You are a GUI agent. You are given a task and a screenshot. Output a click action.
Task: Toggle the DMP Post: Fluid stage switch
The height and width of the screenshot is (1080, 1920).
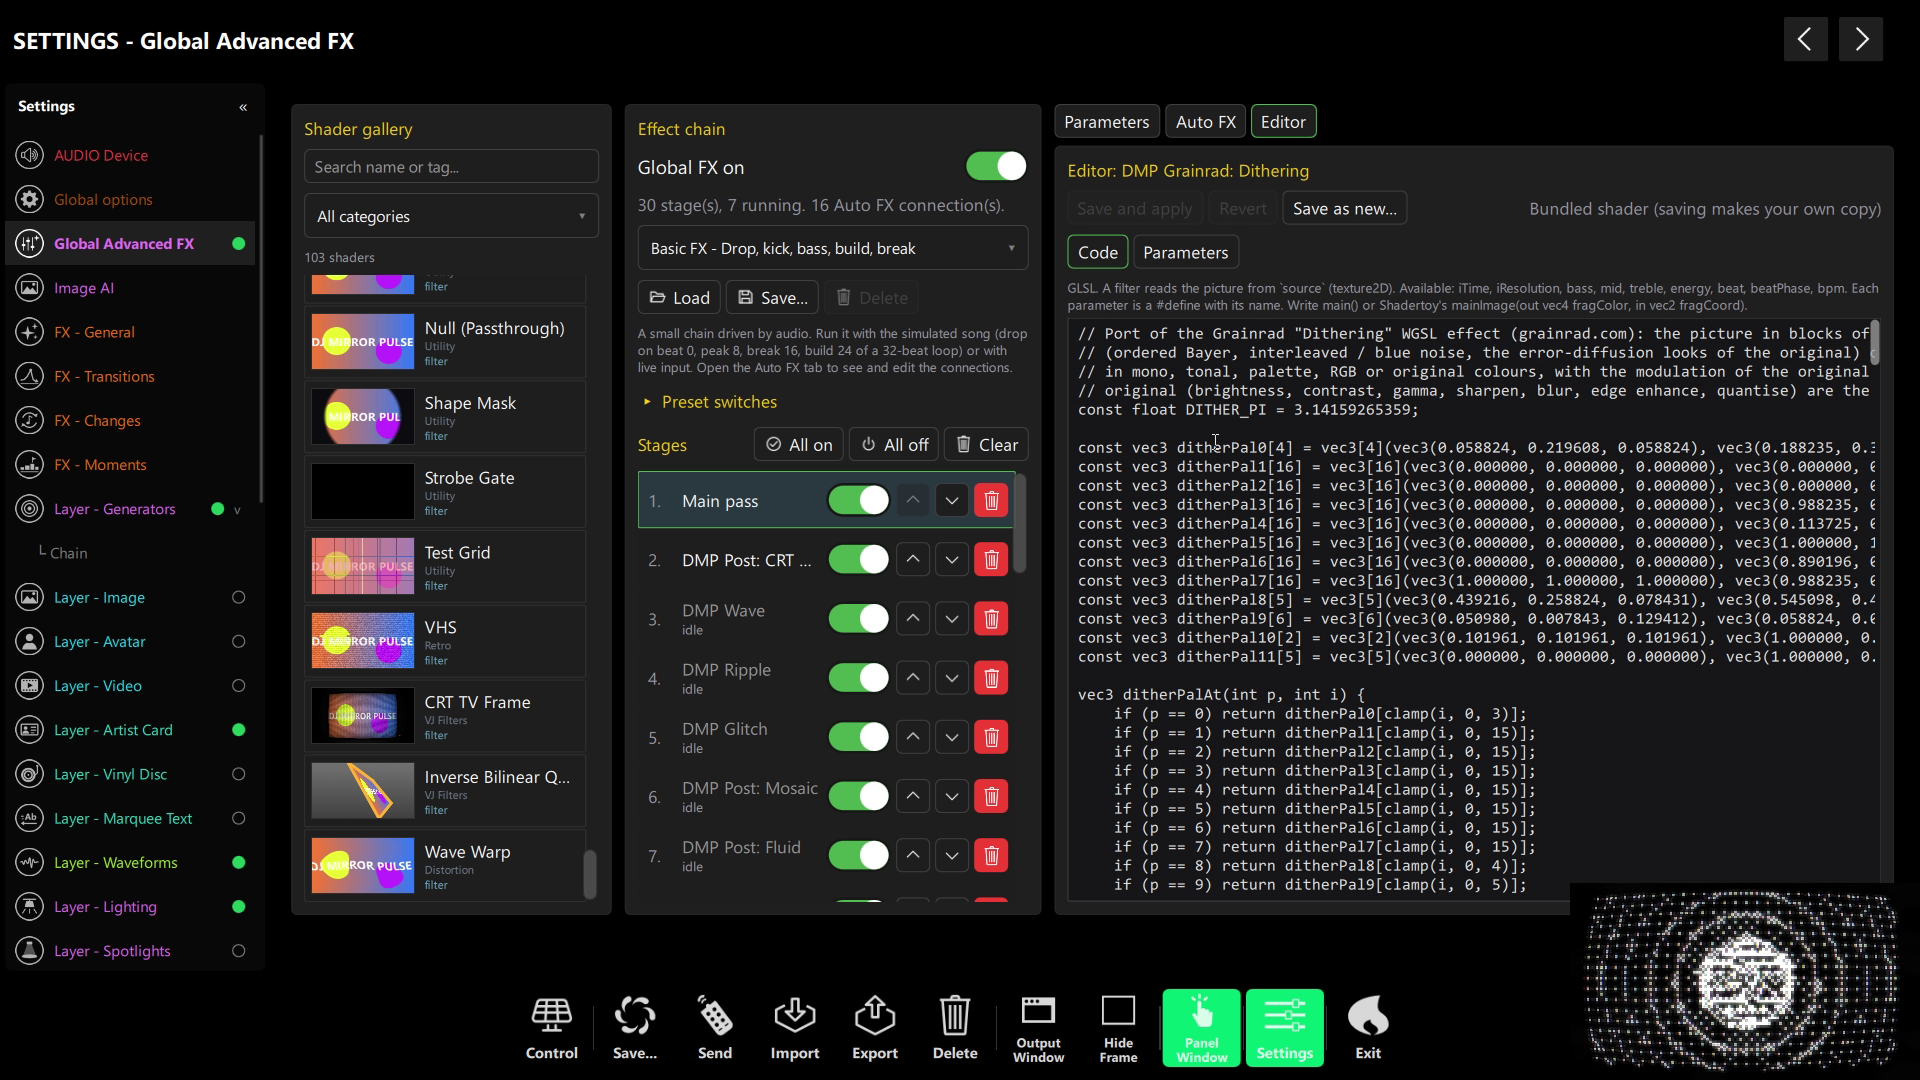click(x=858, y=855)
